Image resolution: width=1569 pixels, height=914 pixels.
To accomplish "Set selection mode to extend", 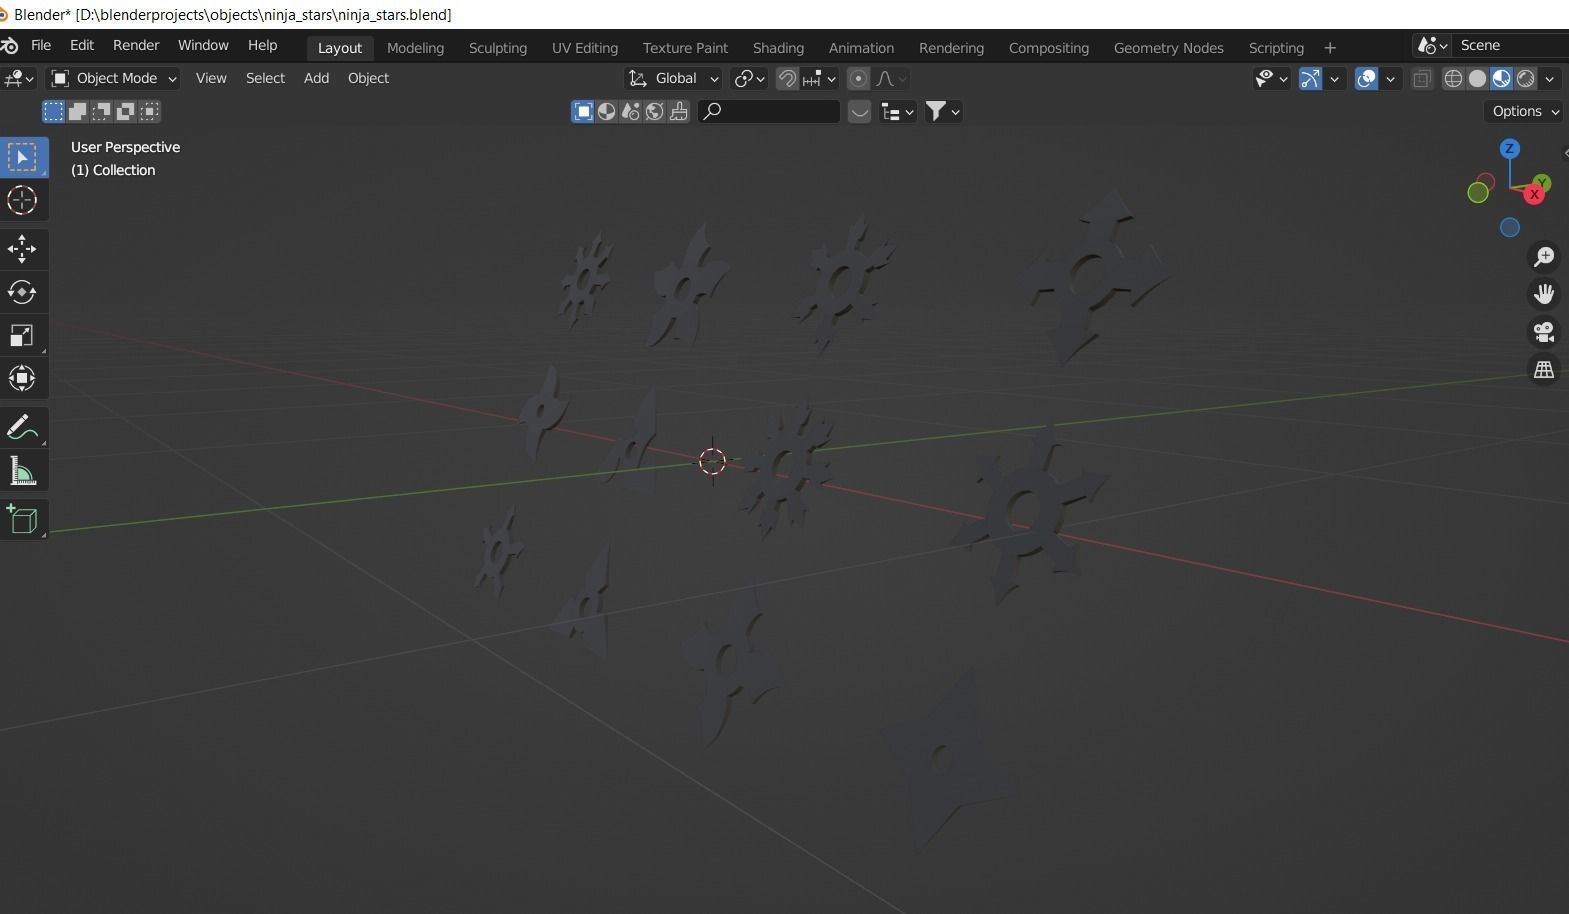I will tap(77, 111).
